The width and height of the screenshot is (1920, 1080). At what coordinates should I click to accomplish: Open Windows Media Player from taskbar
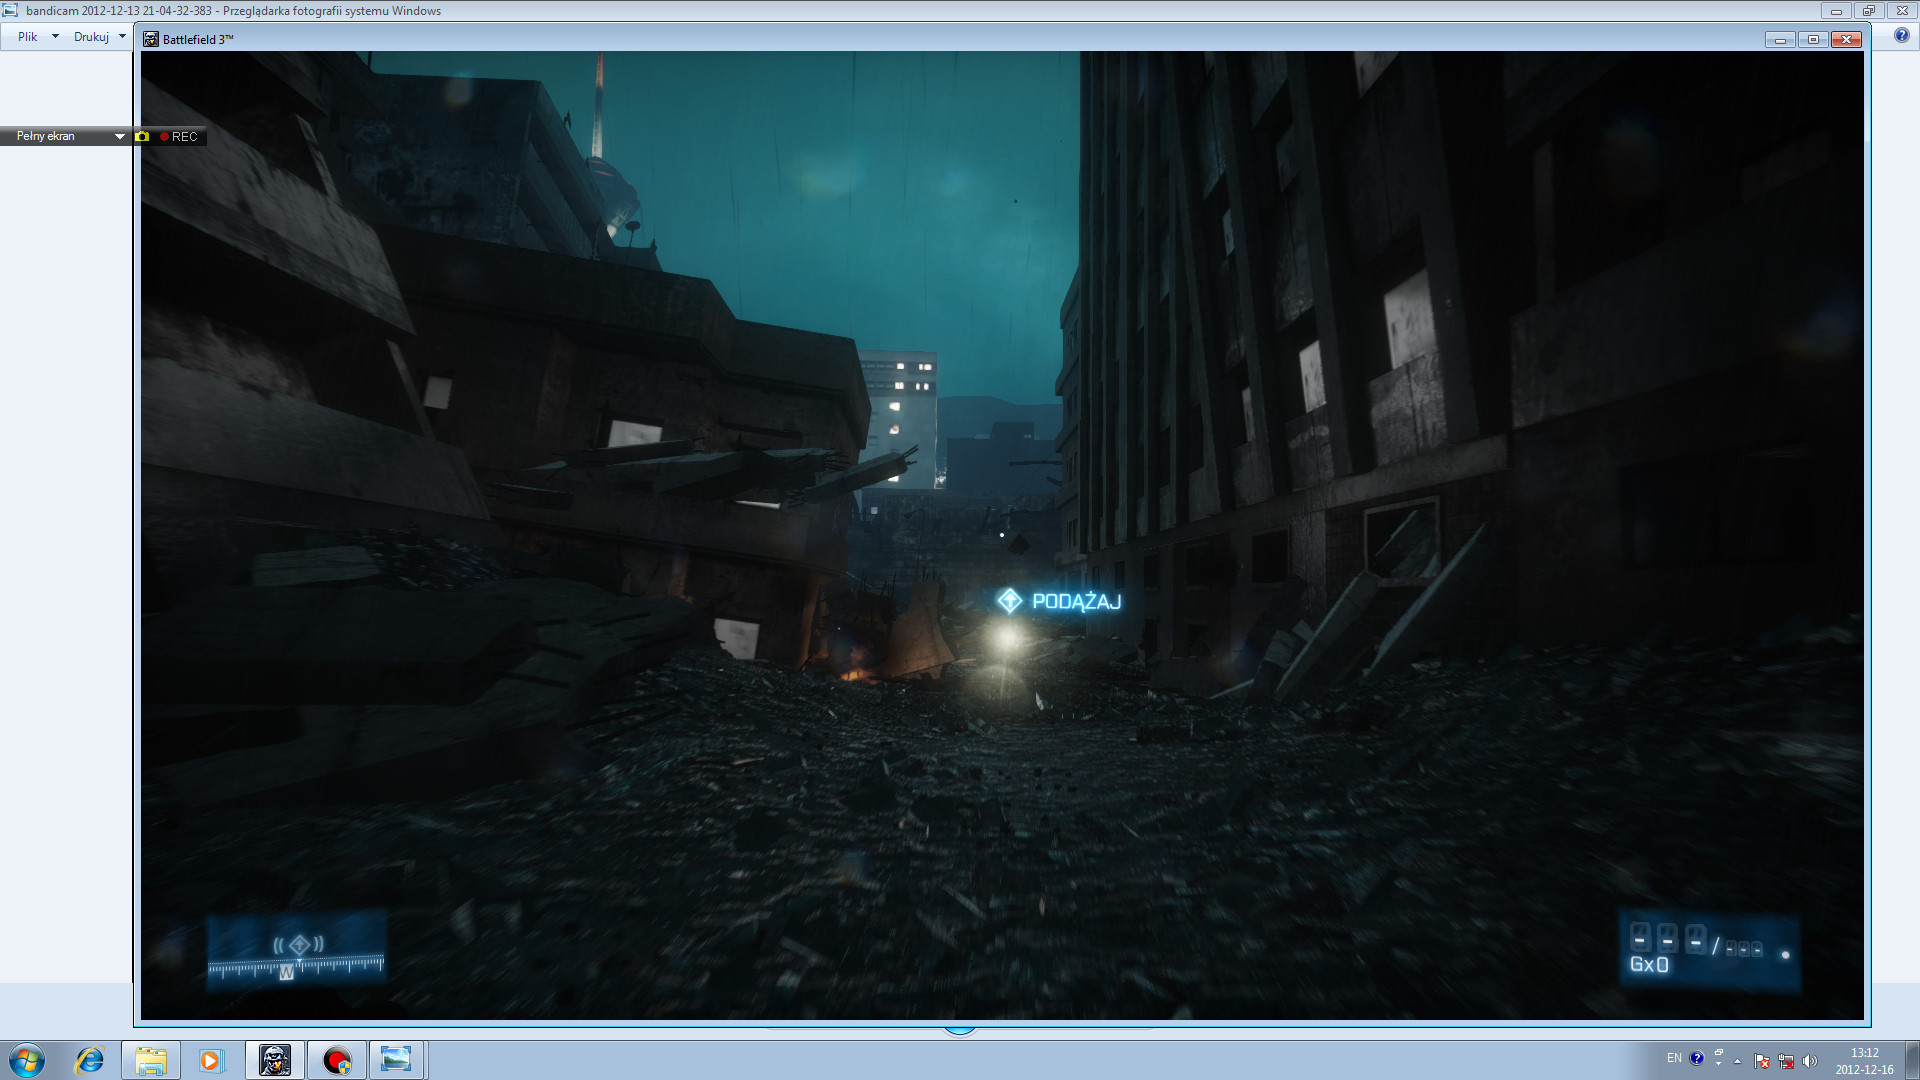pos(211,1060)
